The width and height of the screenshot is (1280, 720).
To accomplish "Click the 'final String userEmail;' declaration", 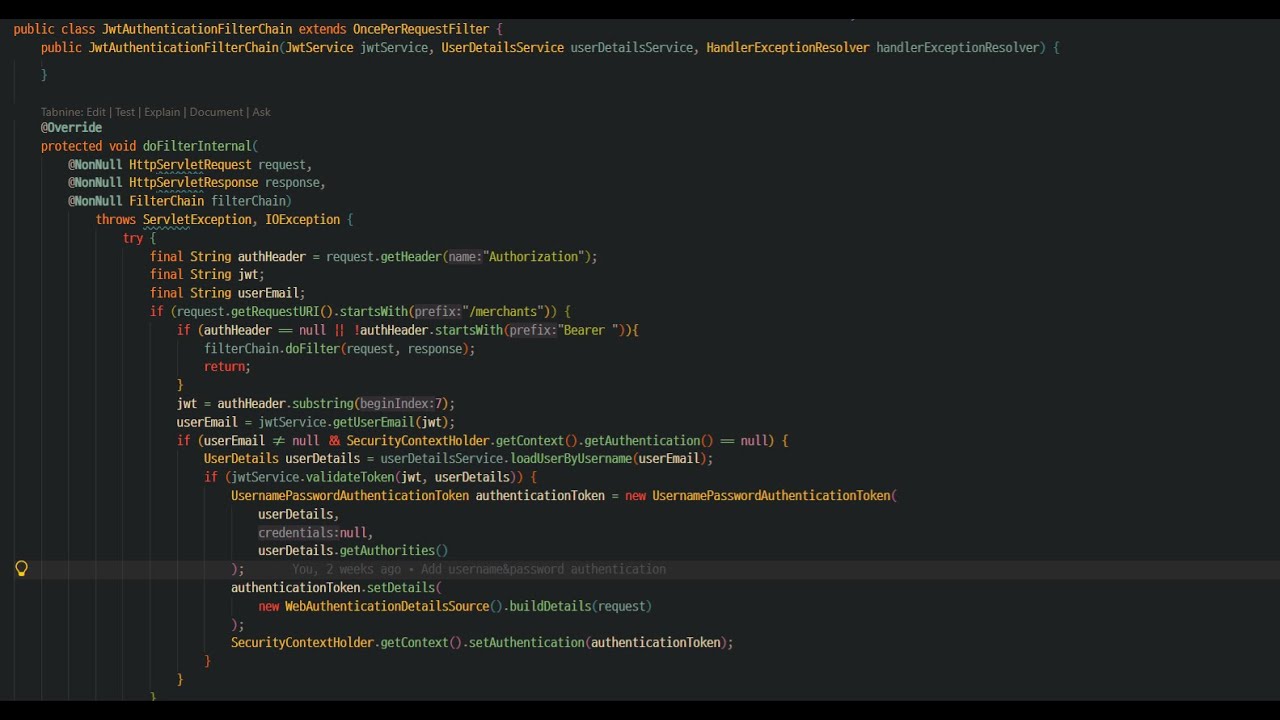I will point(227,293).
